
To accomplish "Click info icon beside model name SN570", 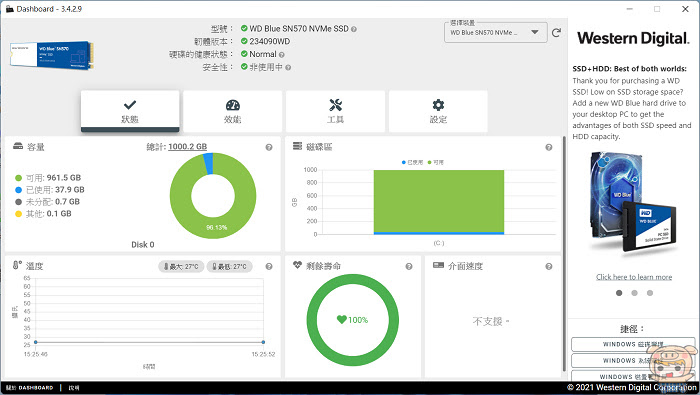I will [354, 29].
